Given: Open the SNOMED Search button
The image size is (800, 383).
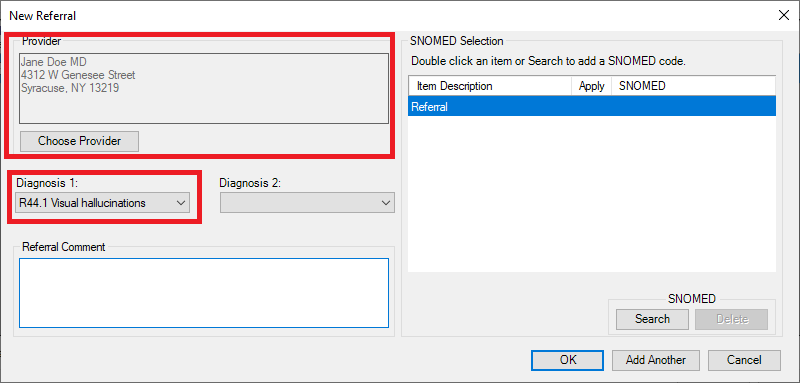Looking at the screenshot, I should [x=652, y=319].
